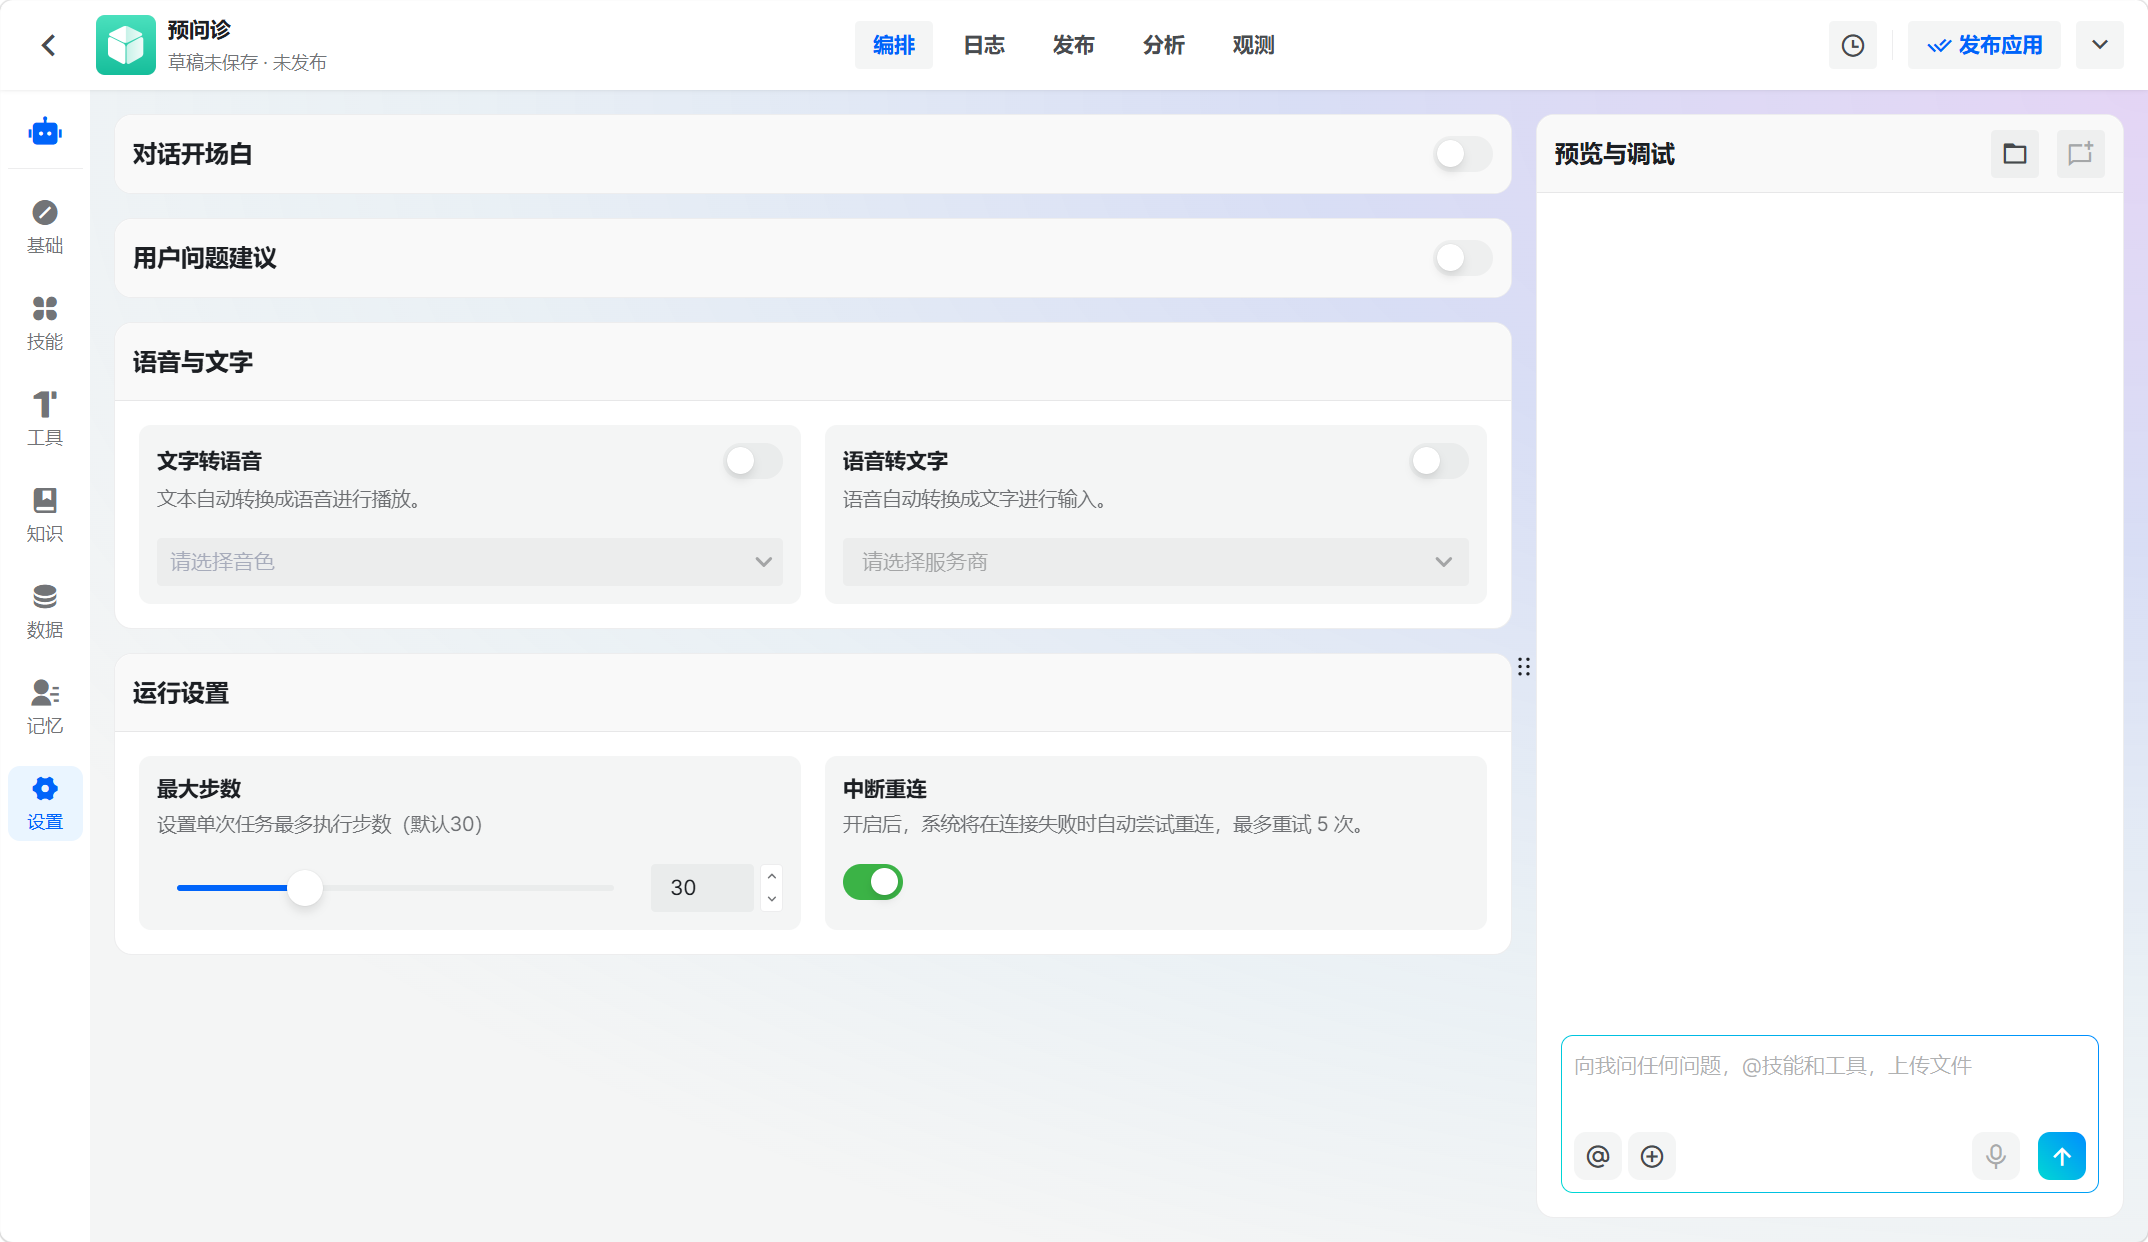Click the 语音与文字 section header

pyautogui.click(x=193, y=362)
